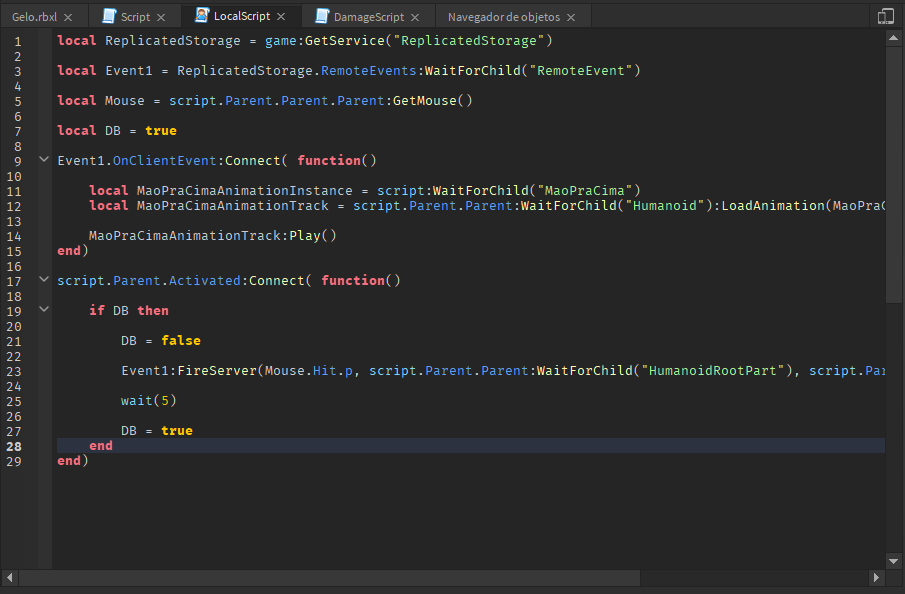Click 'false' on line 21

click(x=181, y=341)
